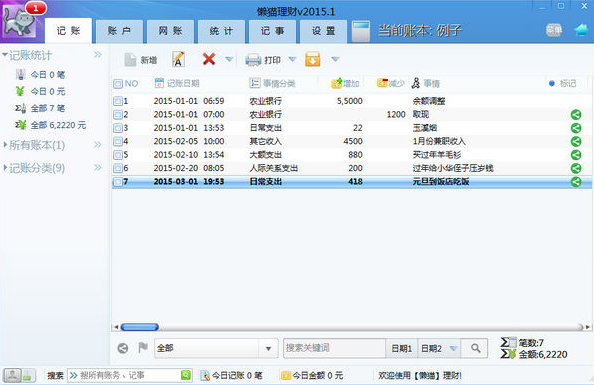Click share icon on 过年给小华侄子压岁钱 row
Screen dimensions: 594x385
576,168
